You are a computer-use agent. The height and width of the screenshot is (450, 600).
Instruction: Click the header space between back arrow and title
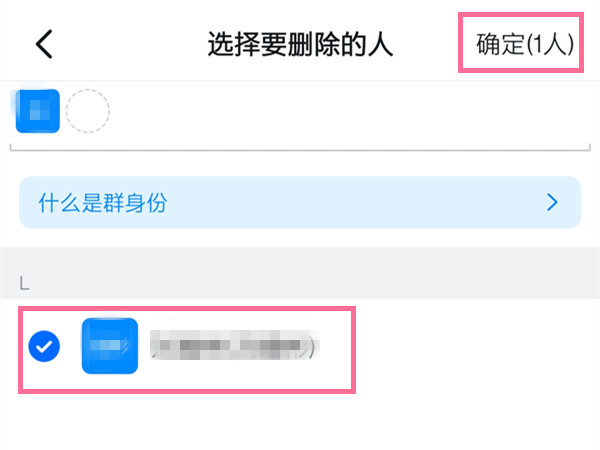point(130,45)
